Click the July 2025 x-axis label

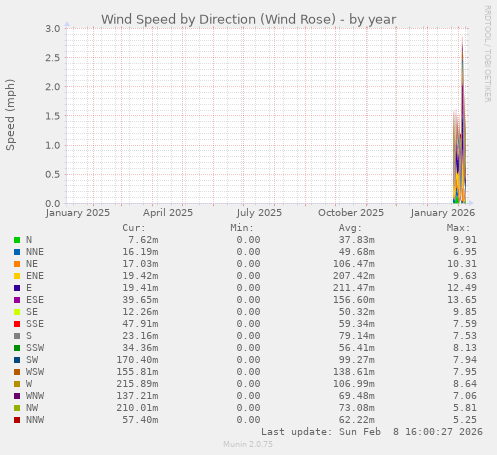259,213
